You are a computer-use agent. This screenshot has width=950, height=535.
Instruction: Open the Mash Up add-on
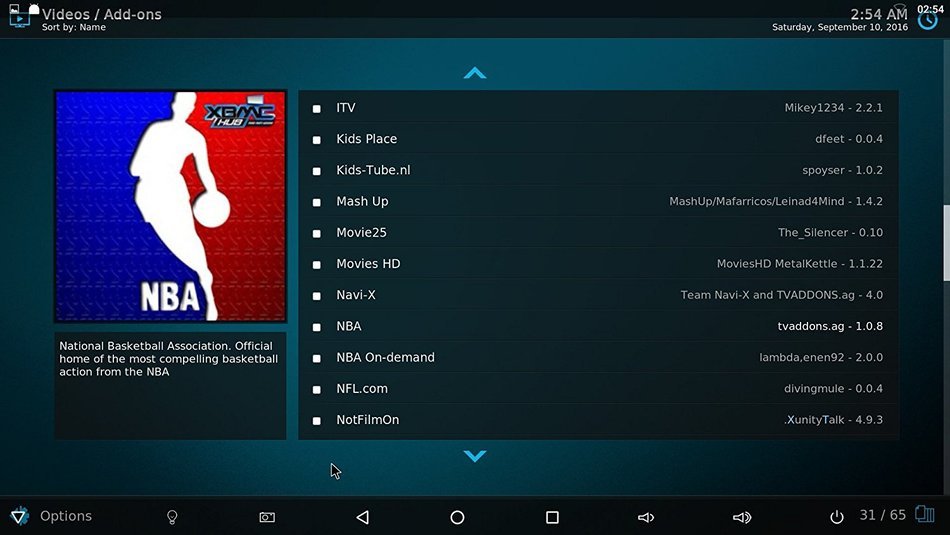pyautogui.click(x=599, y=201)
